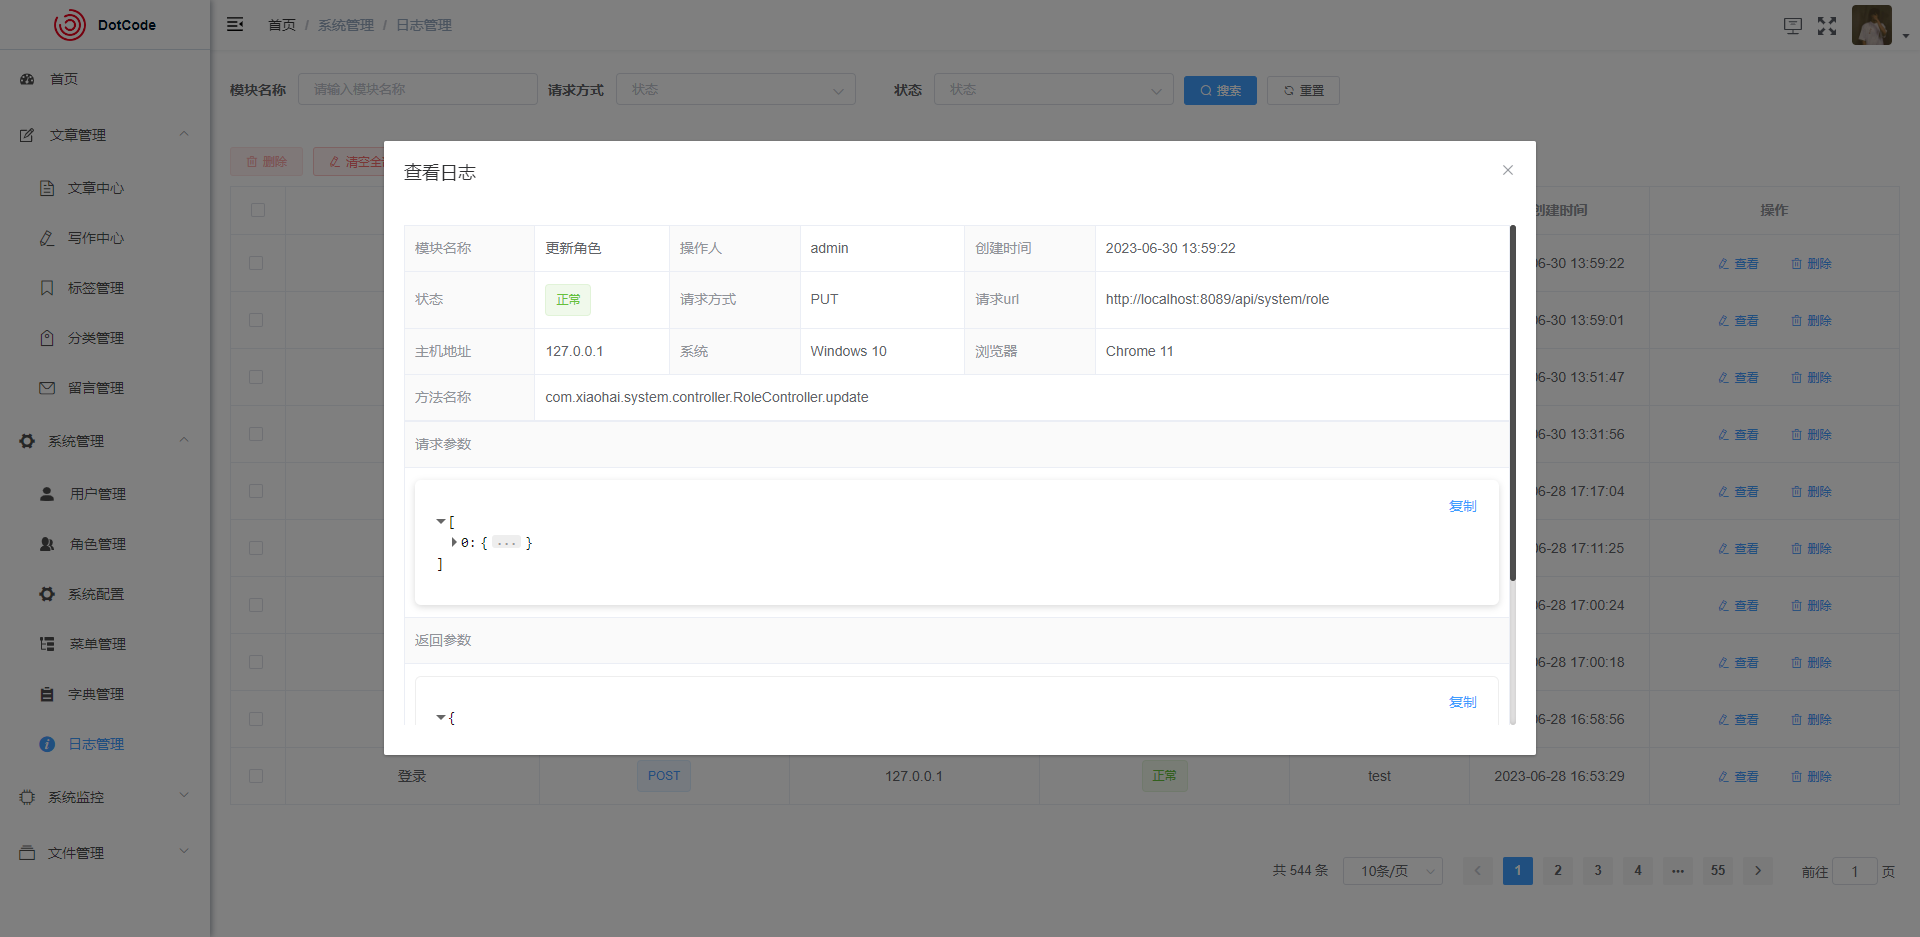
Task: Open 分类管理 menu item
Action: point(105,338)
